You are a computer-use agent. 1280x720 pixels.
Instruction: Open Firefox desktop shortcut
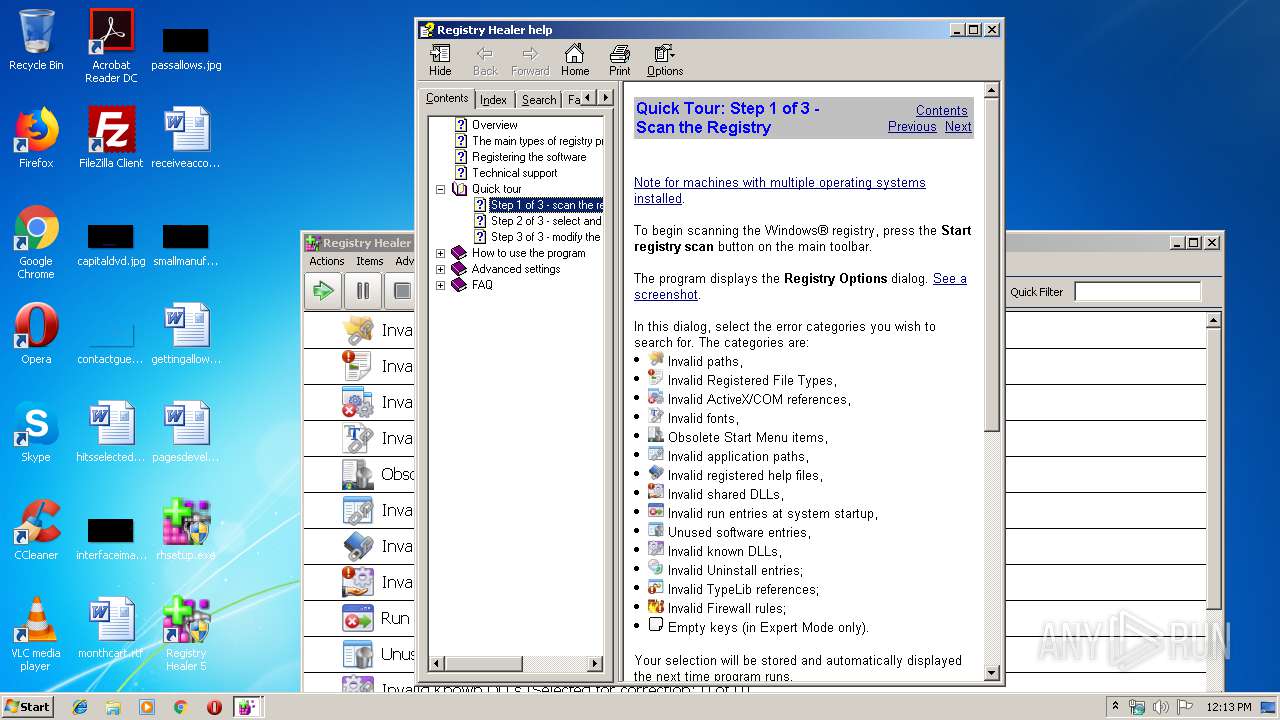click(36, 138)
